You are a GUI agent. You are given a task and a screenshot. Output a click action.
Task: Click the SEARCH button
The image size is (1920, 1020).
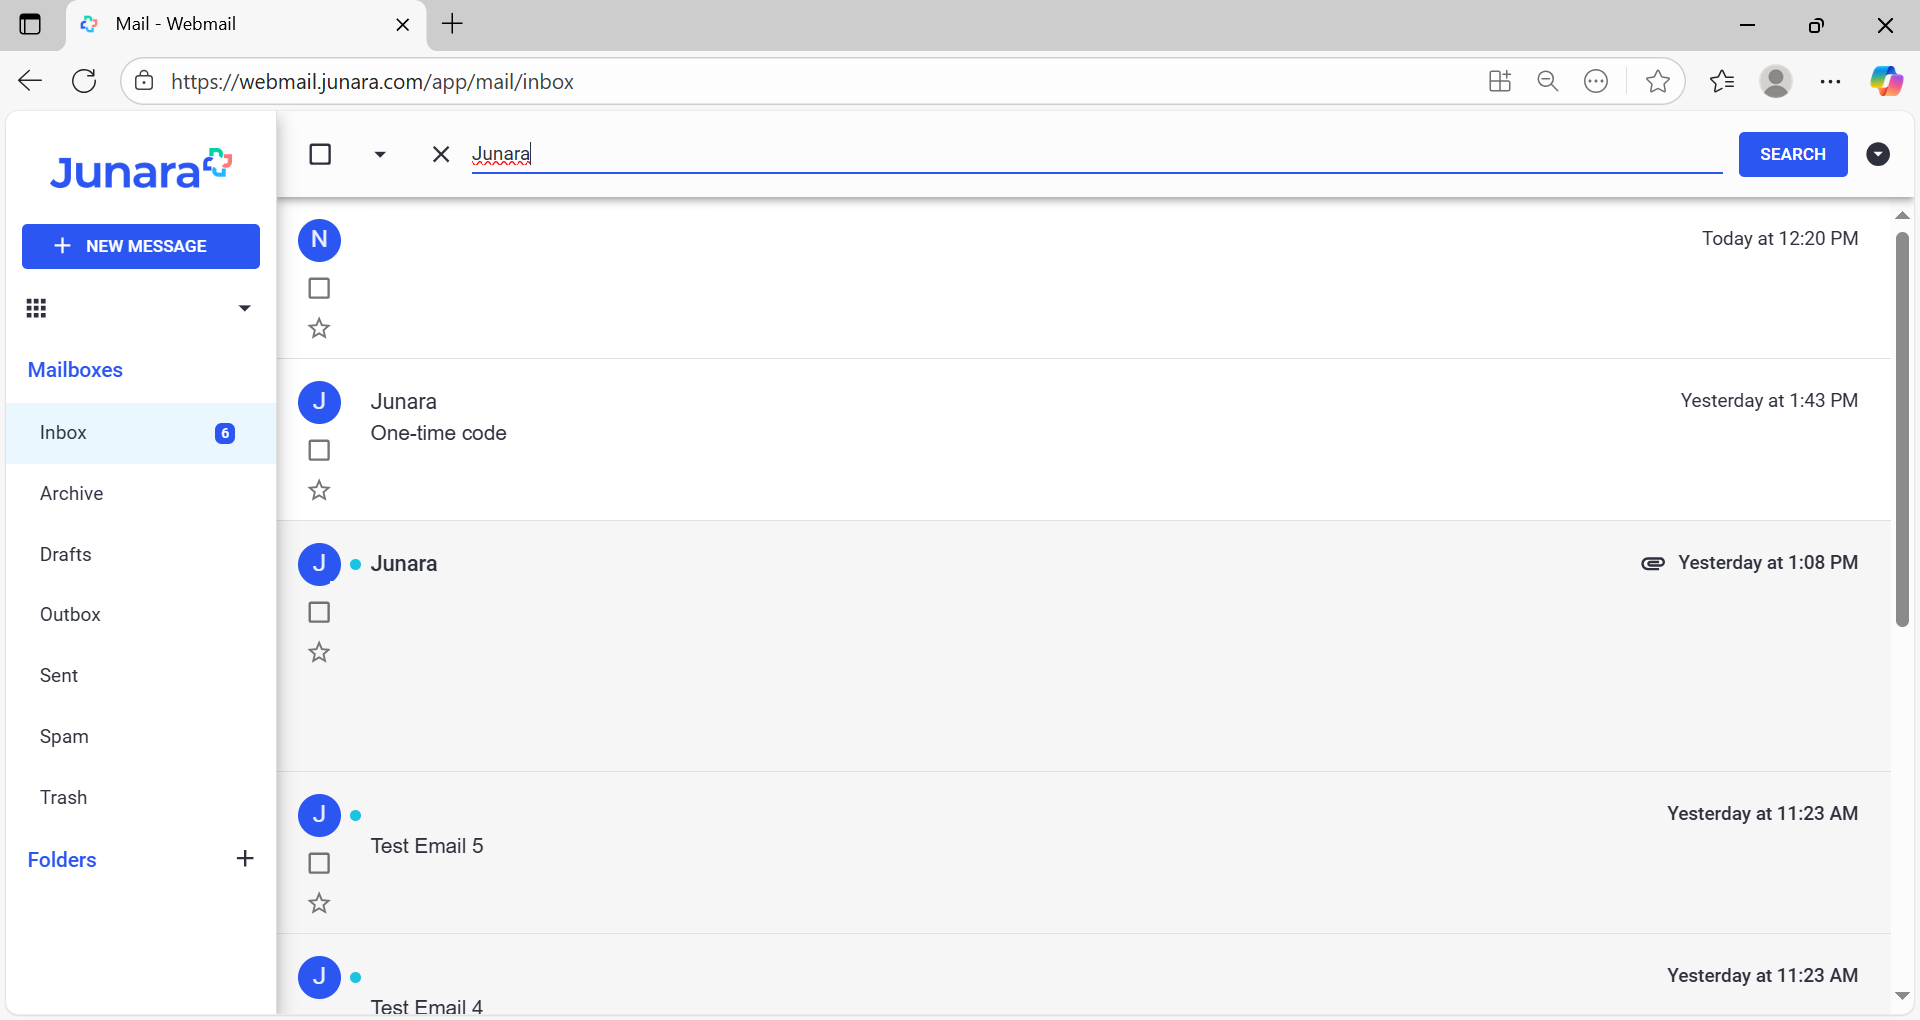point(1793,154)
